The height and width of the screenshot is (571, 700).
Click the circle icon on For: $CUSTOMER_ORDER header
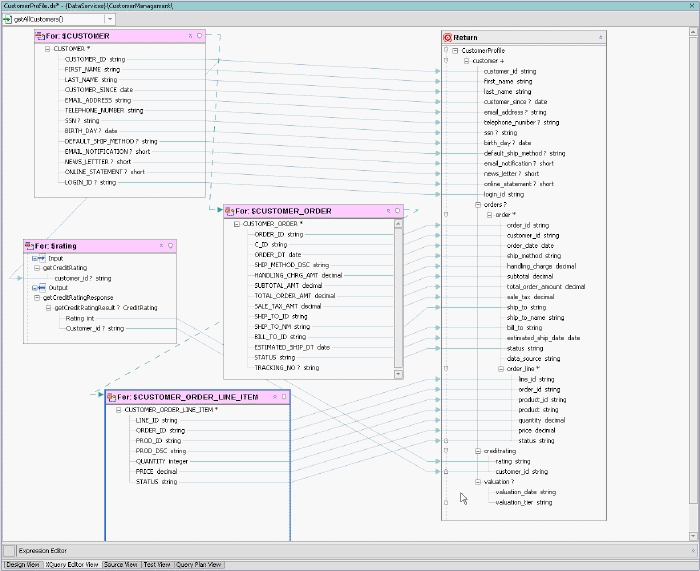click(x=397, y=211)
